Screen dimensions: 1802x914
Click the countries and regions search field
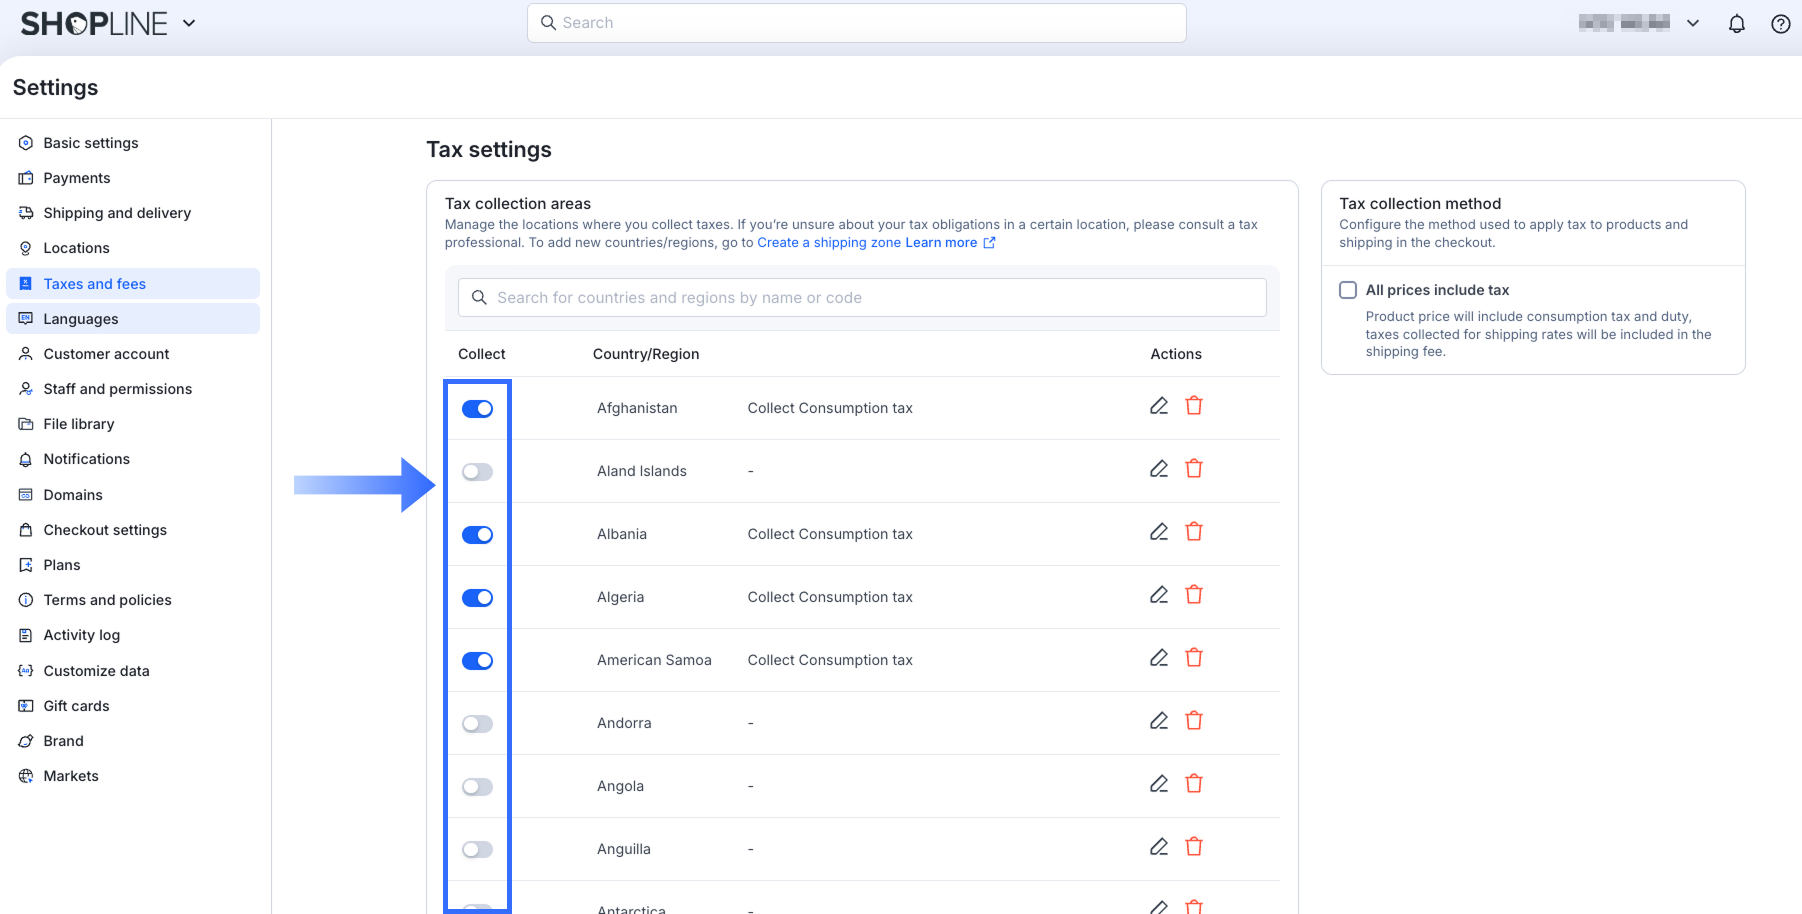pyautogui.click(x=862, y=298)
